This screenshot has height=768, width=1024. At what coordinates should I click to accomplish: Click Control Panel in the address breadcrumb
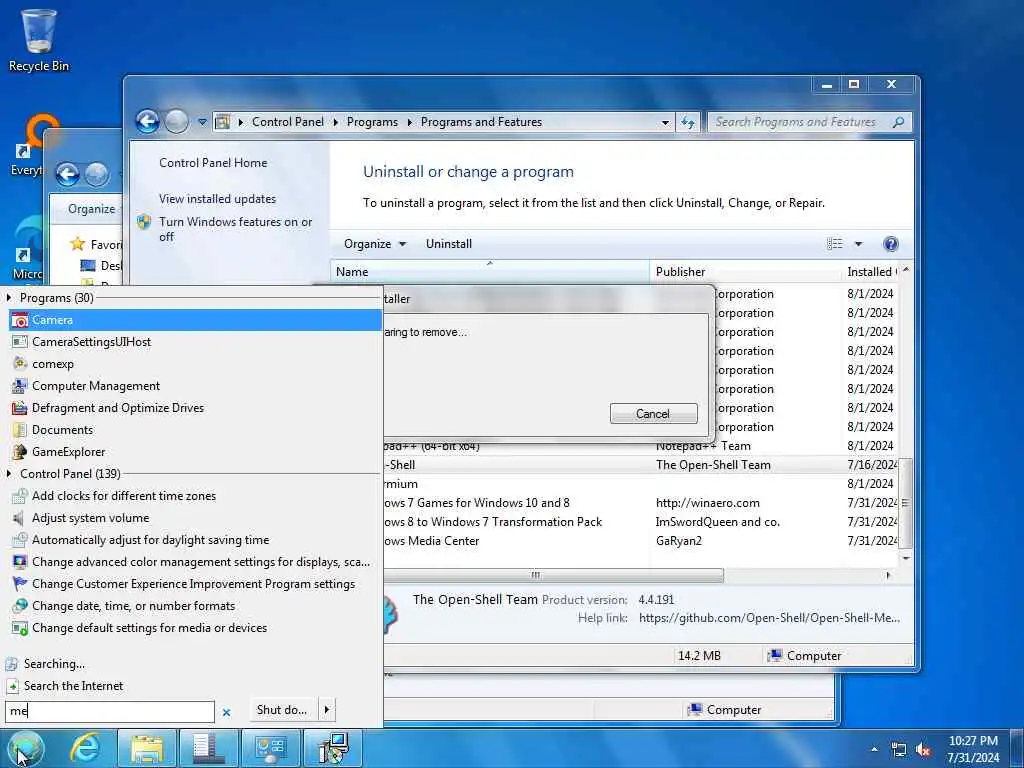pyautogui.click(x=288, y=122)
